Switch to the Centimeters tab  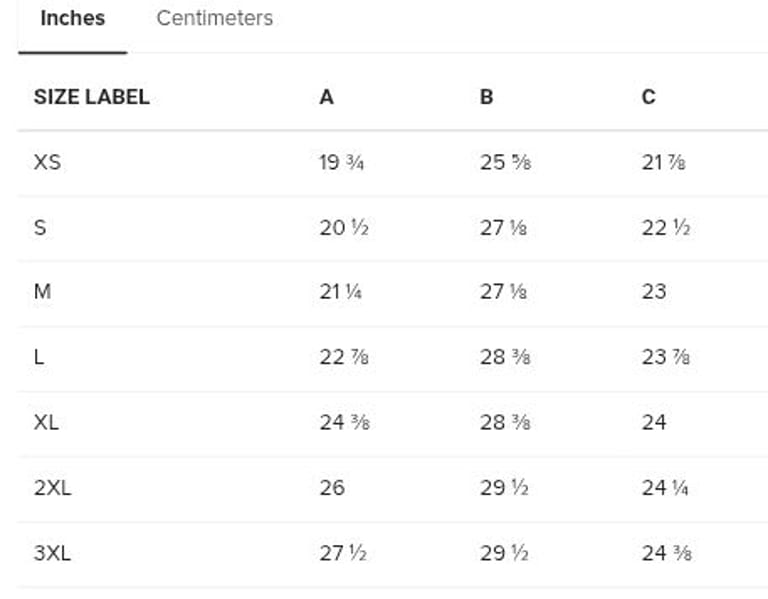click(x=214, y=19)
